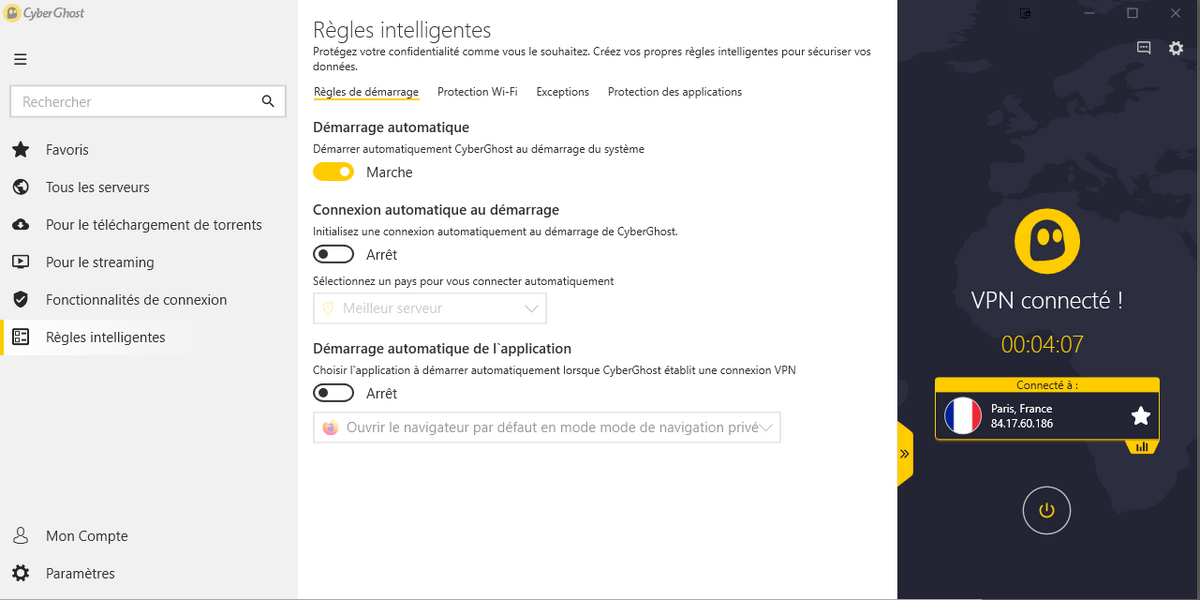The height and width of the screenshot is (600, 1200).
Task: Open Tous les serveurs globe icon
Action: [x=20, y=187]
